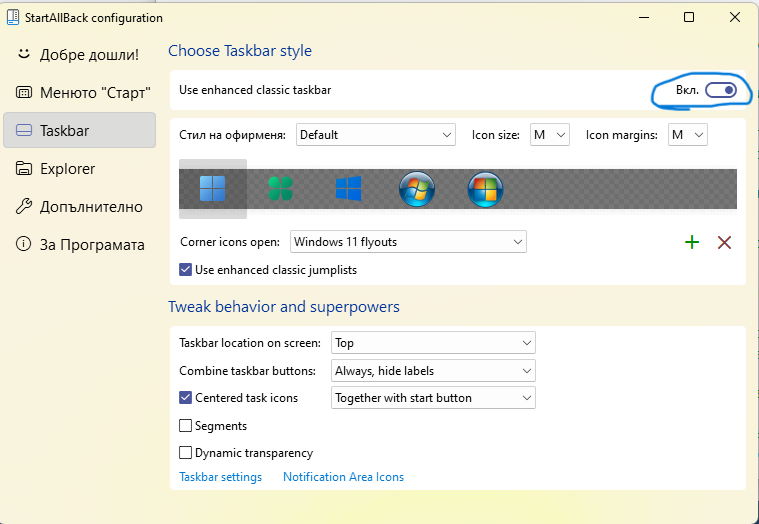Click the Стил на офирменя label

(x=232, y=135)
